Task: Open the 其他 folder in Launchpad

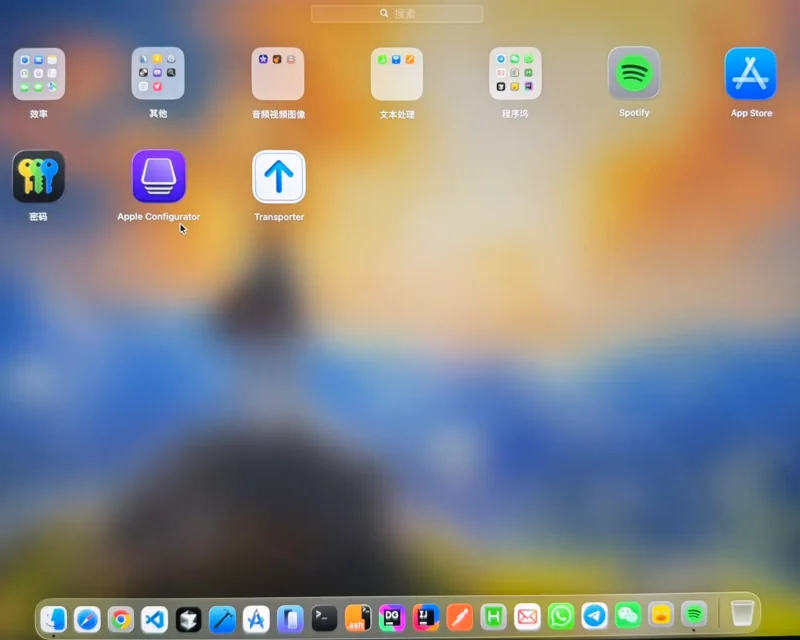Action: pos(158,73)
